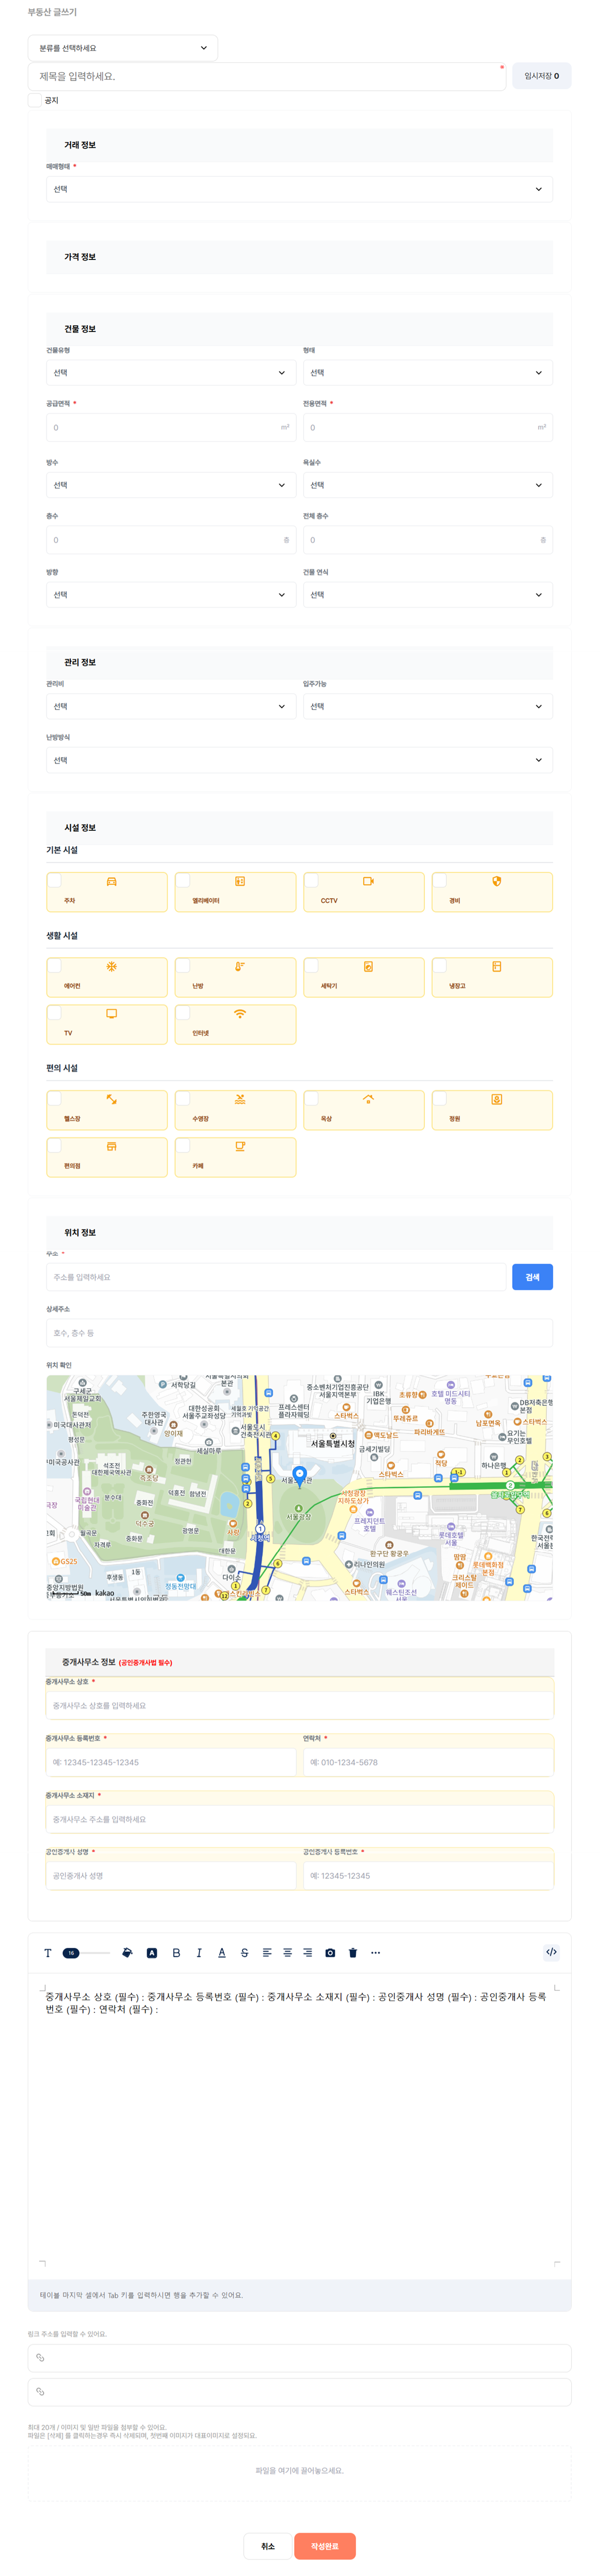Screen dimensions: 600x2576
Task: Open the paint bucket fill color tool
Action: click(x=127, y=1952)
